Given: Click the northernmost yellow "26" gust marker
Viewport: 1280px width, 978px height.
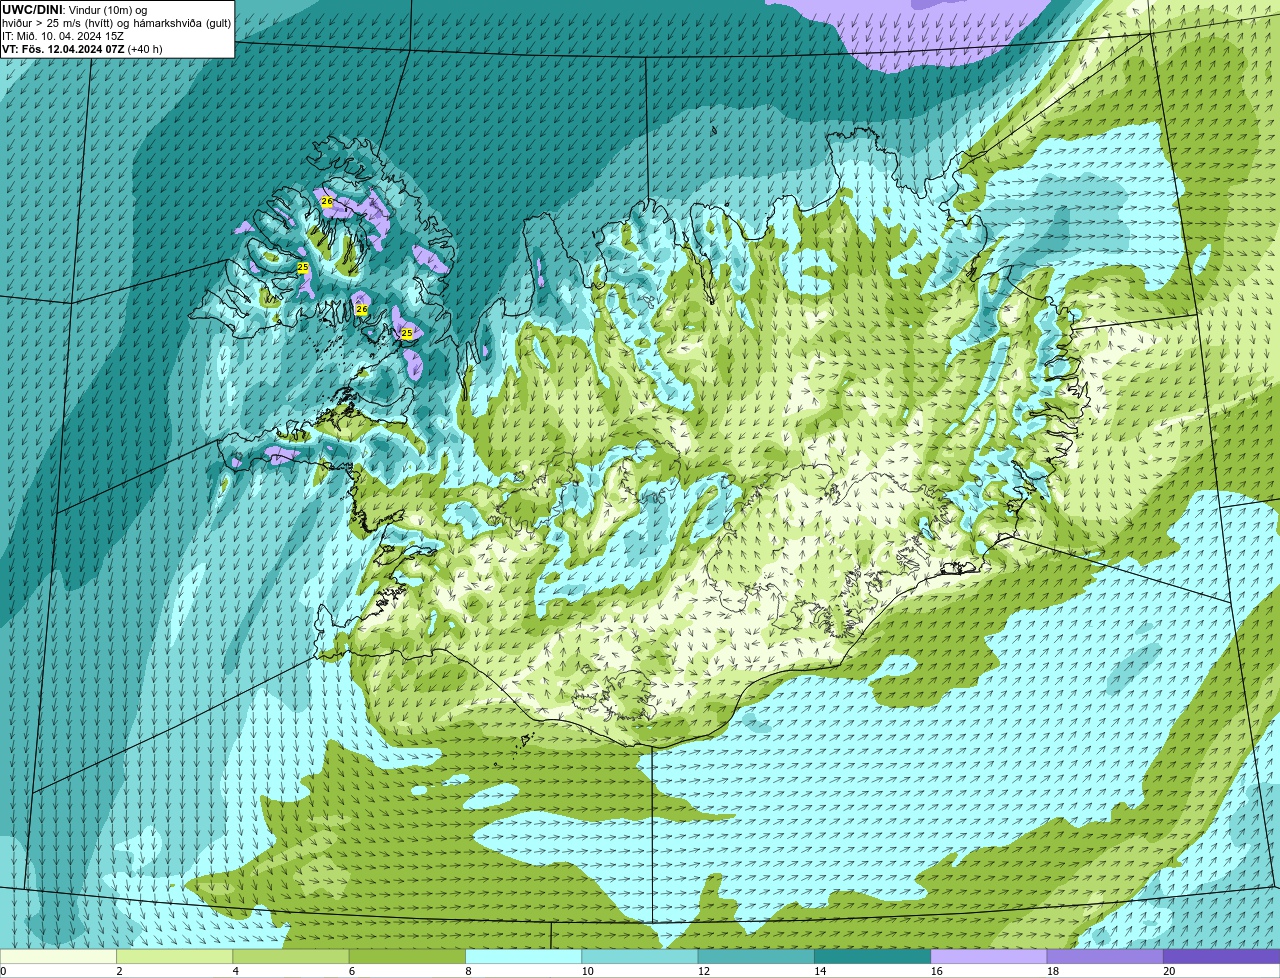Looking at the screenshot, I should pyautogui.click(x=326, y=201).
